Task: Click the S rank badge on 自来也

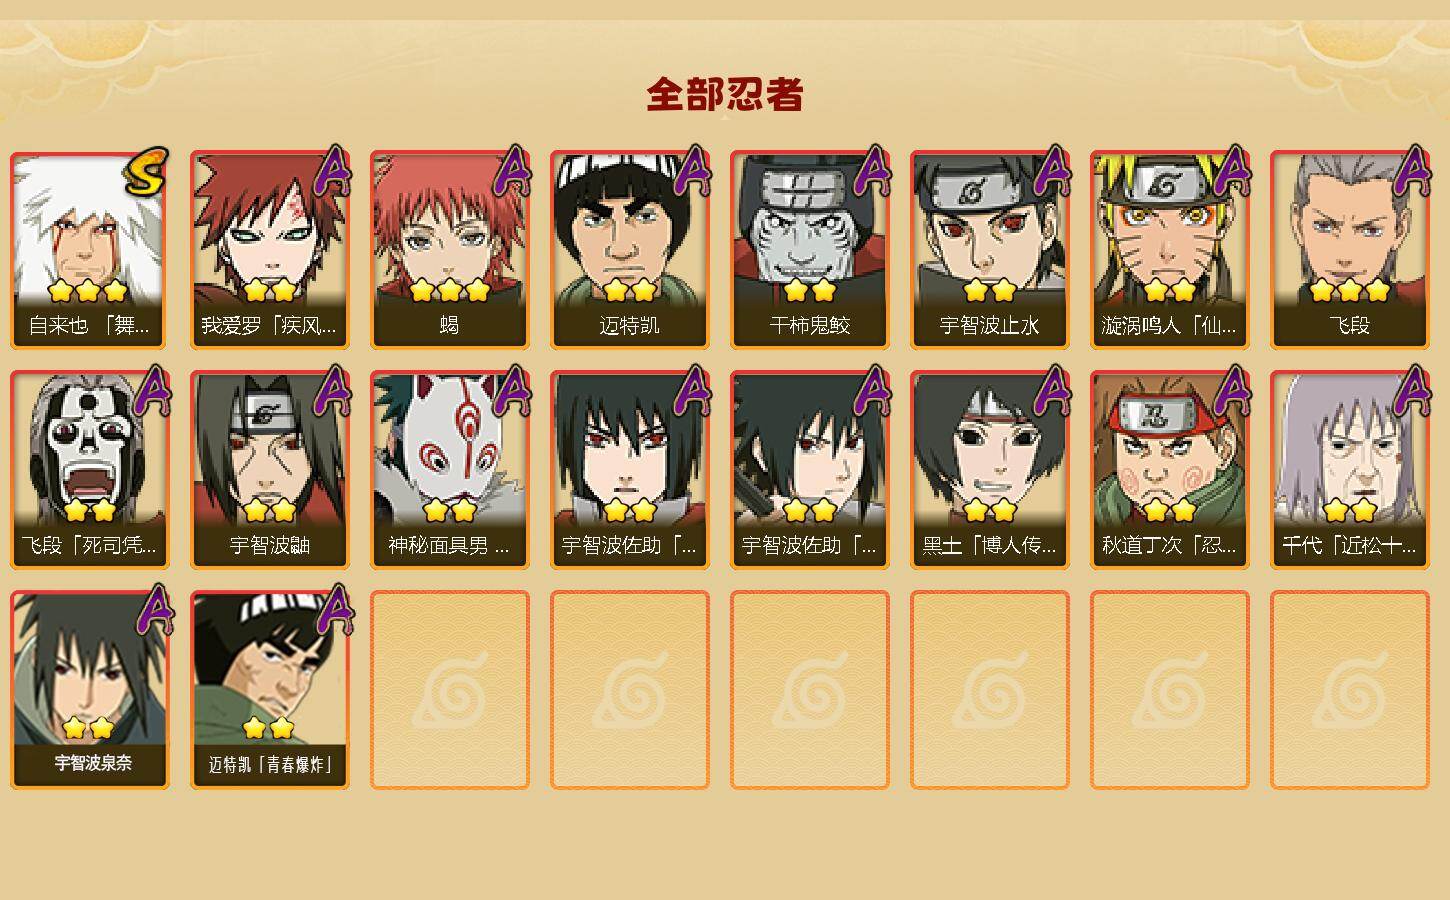Action: pyautogui.click(x=146, y=174)
